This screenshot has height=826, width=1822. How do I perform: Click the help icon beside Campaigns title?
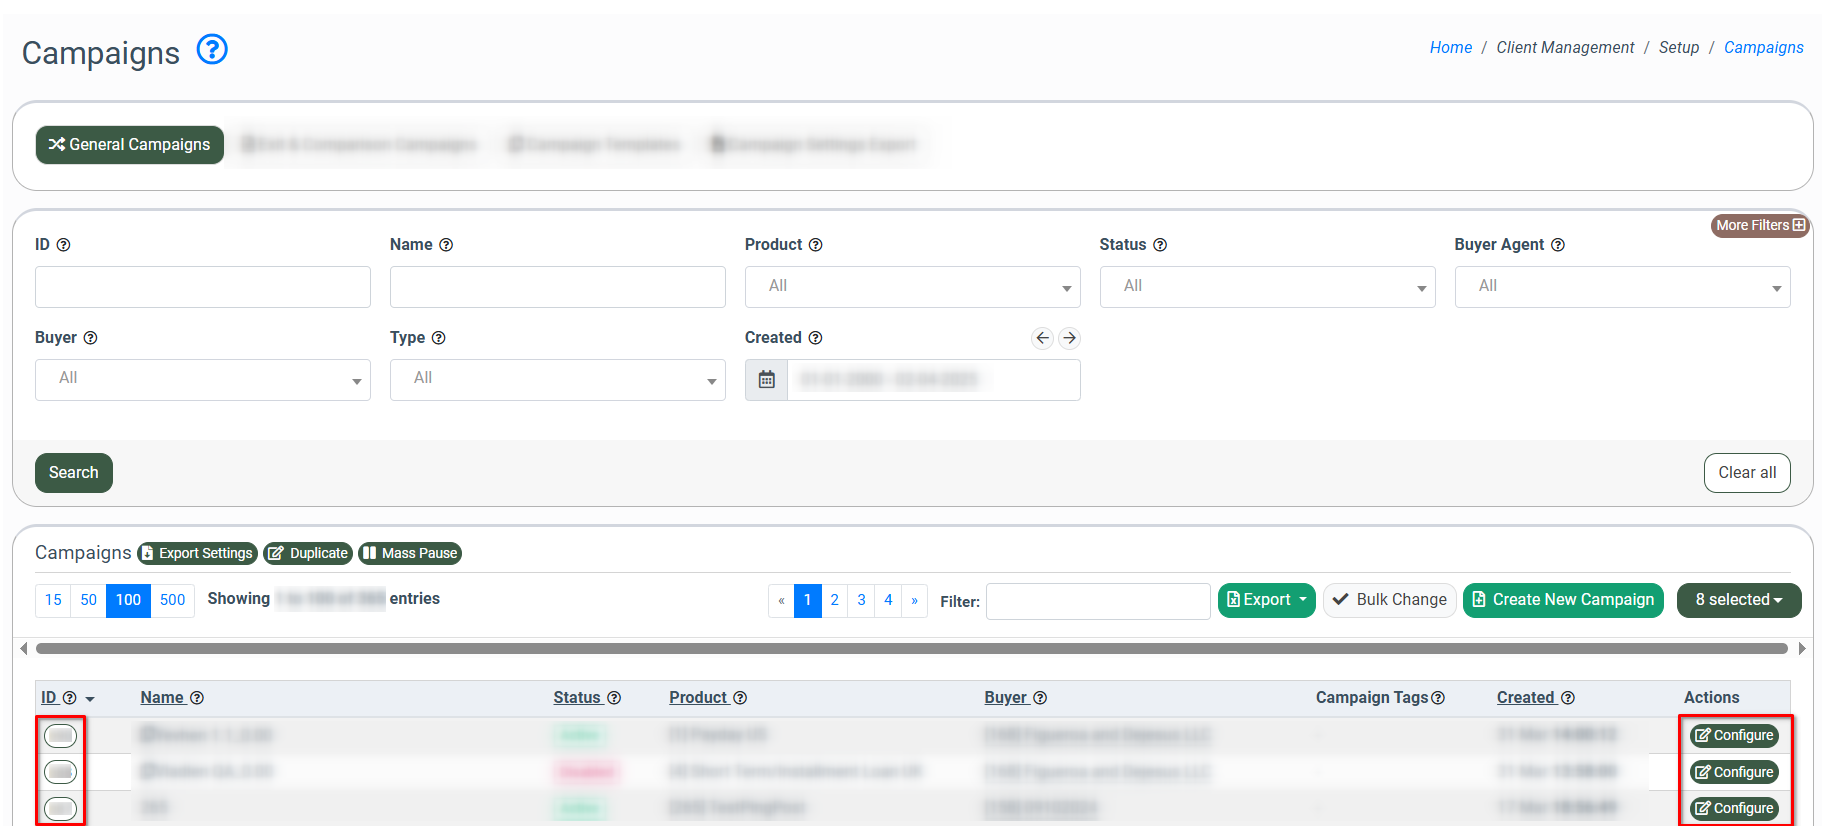[x=212, y=49]
